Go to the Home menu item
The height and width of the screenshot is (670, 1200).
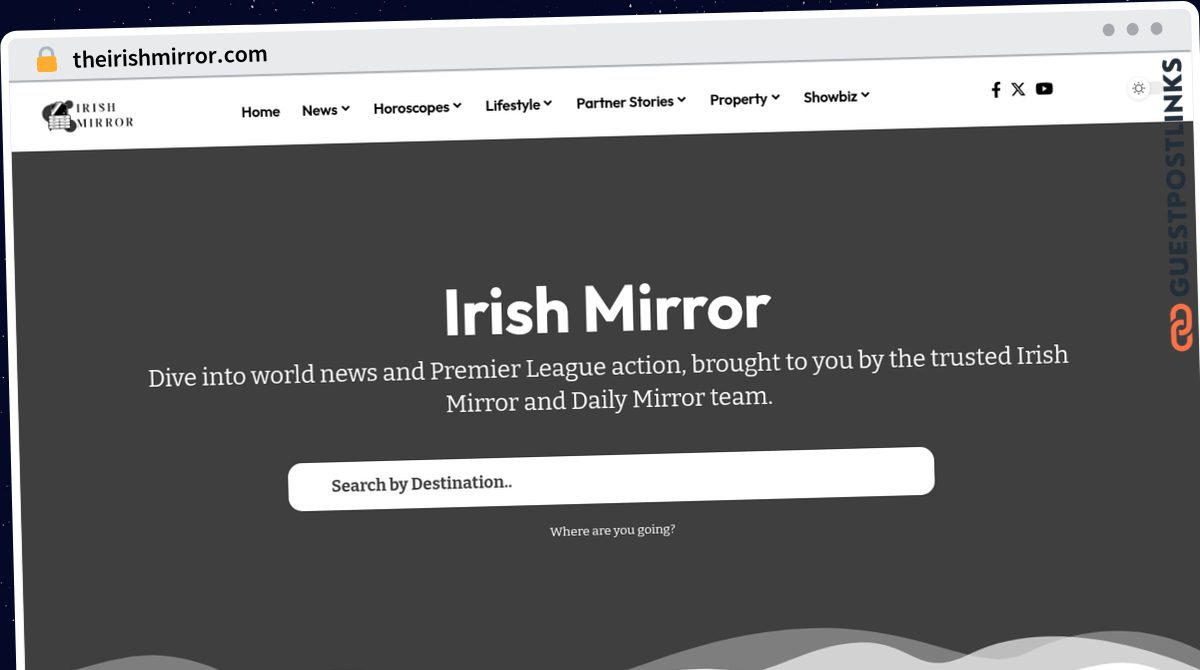point(260,111)
